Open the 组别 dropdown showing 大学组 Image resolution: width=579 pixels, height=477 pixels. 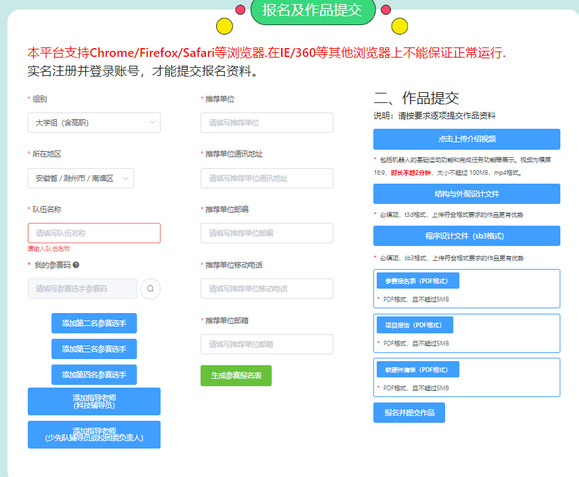pyautogui.click(x=94, y=123)
